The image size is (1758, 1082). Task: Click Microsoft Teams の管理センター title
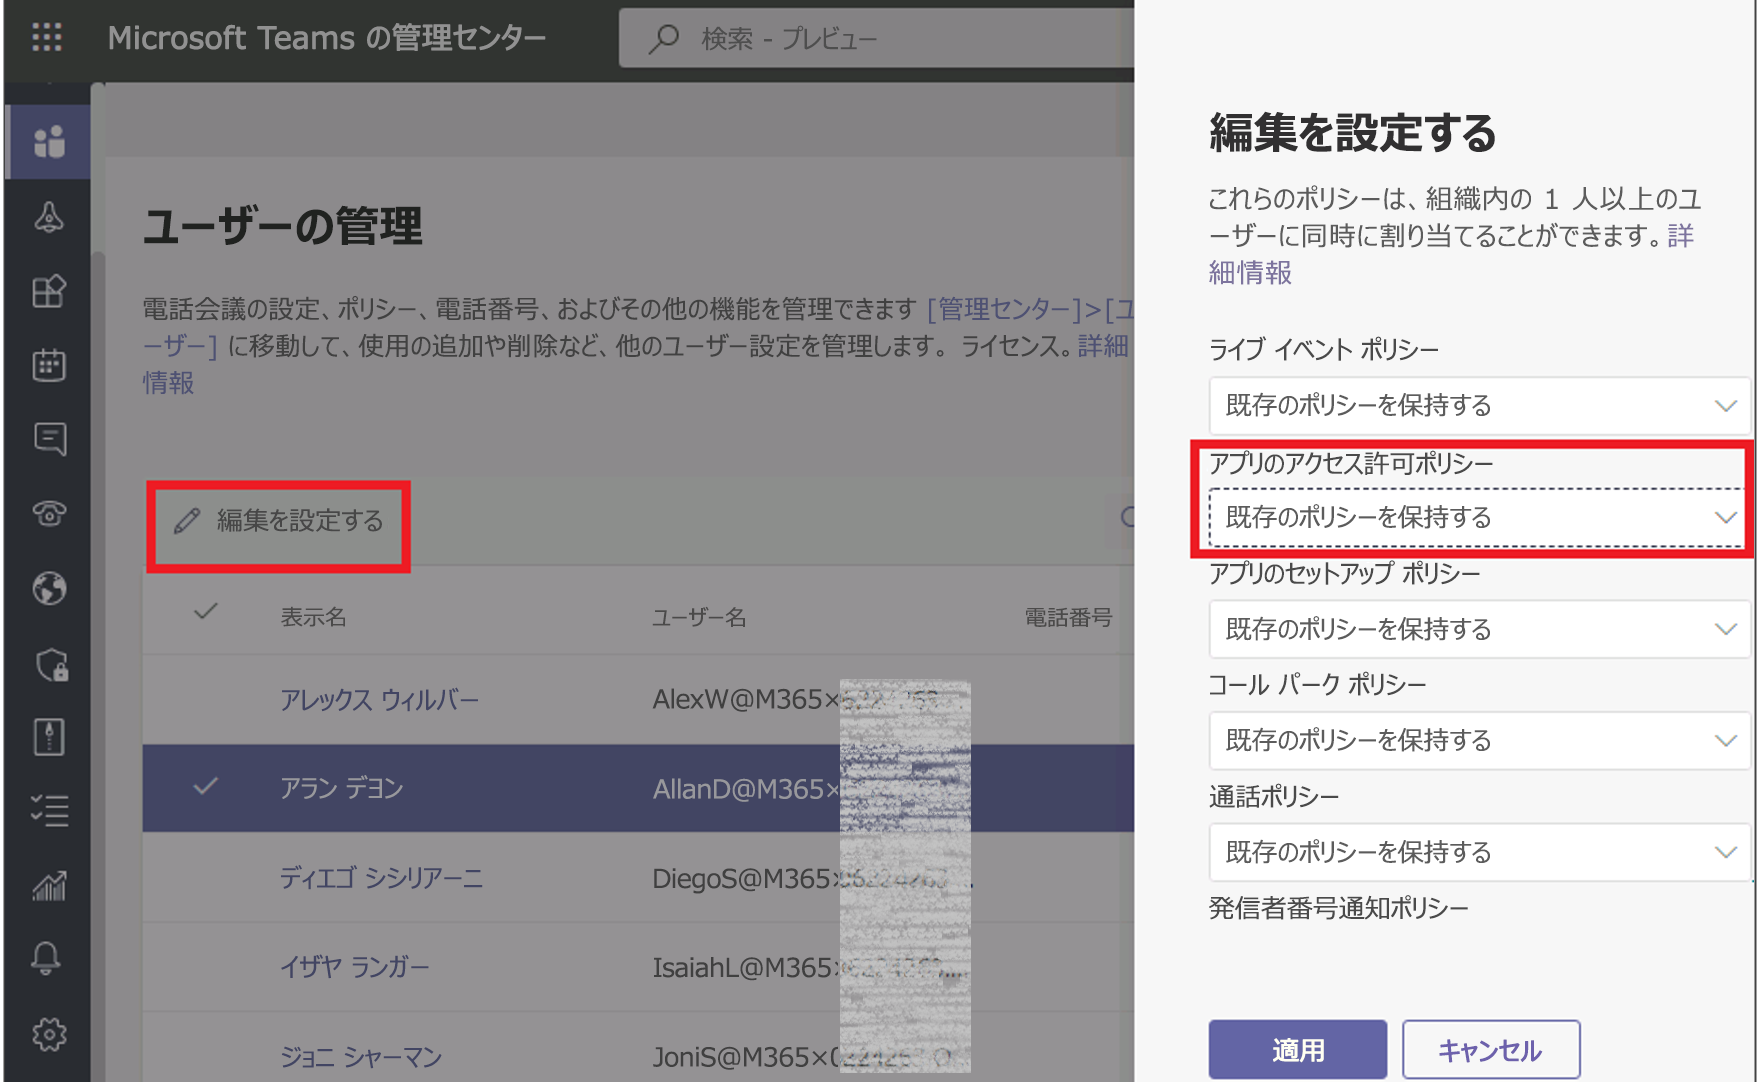point(327,38)
